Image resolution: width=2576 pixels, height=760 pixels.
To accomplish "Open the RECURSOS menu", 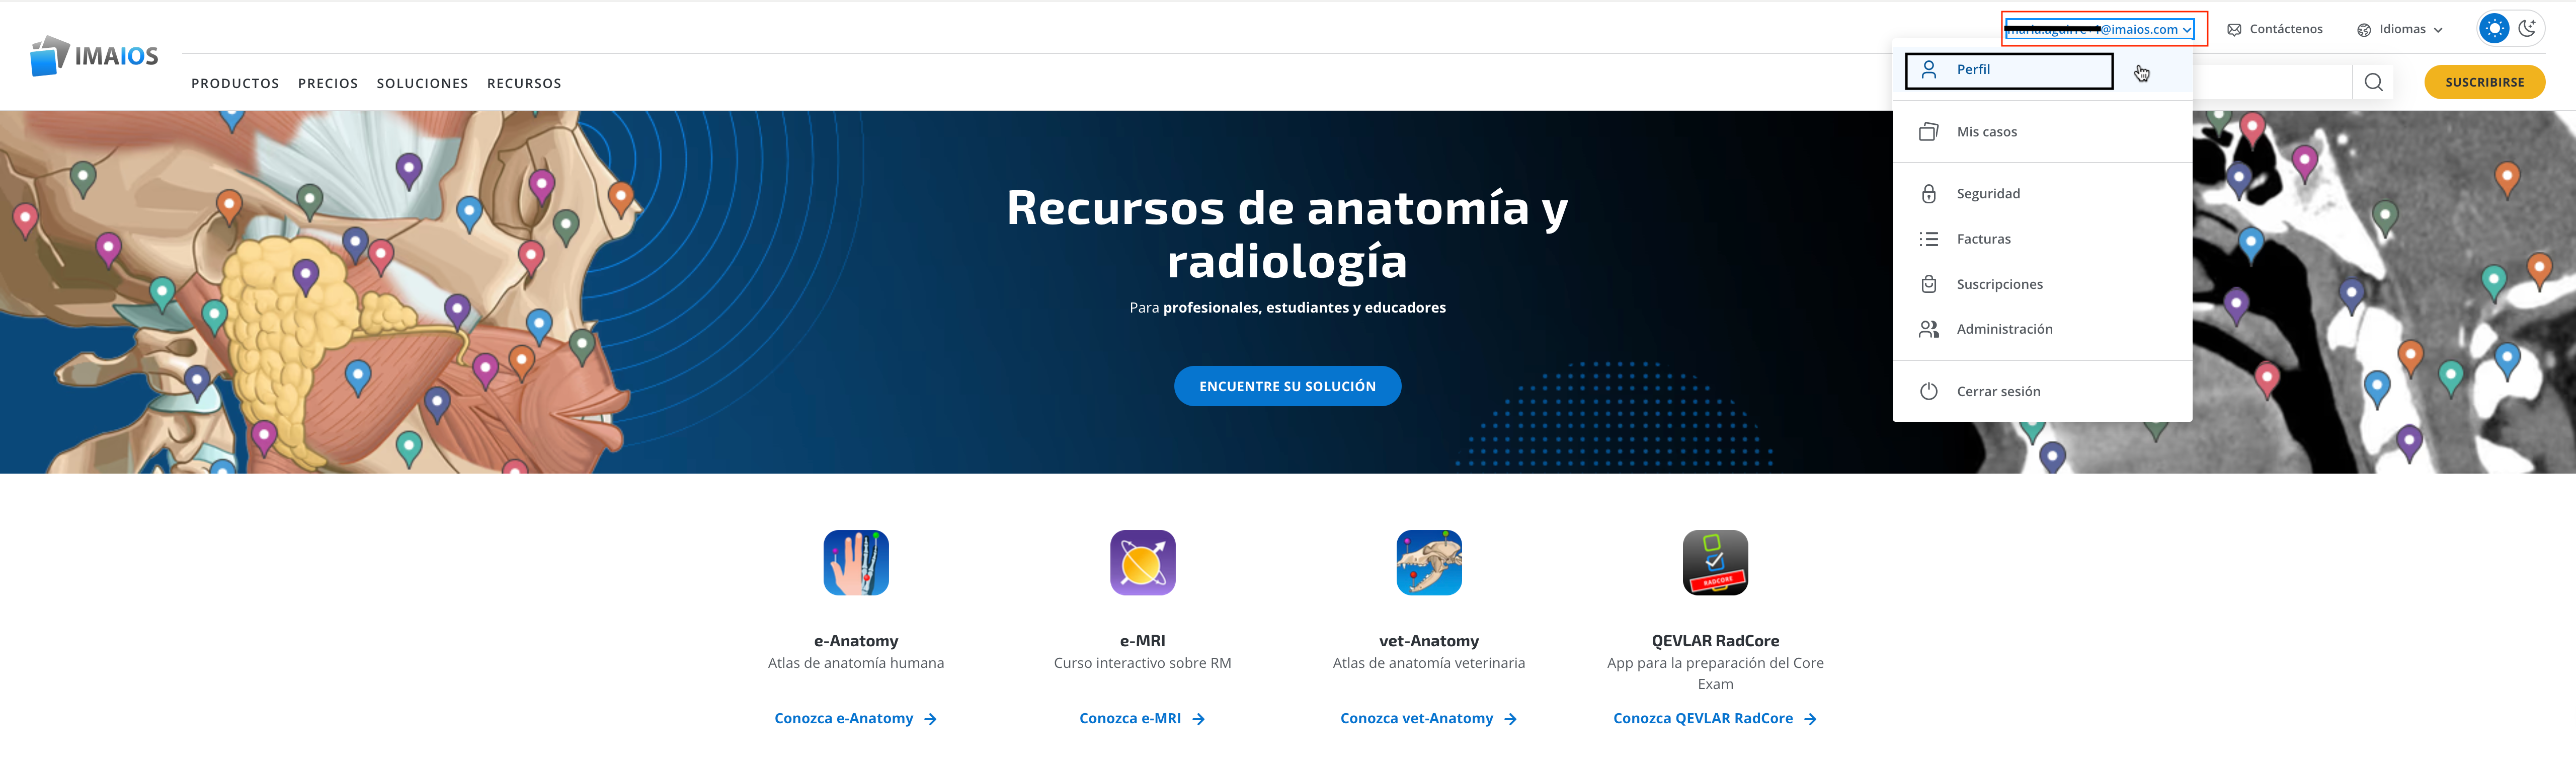I will click(x=524, y=83).
